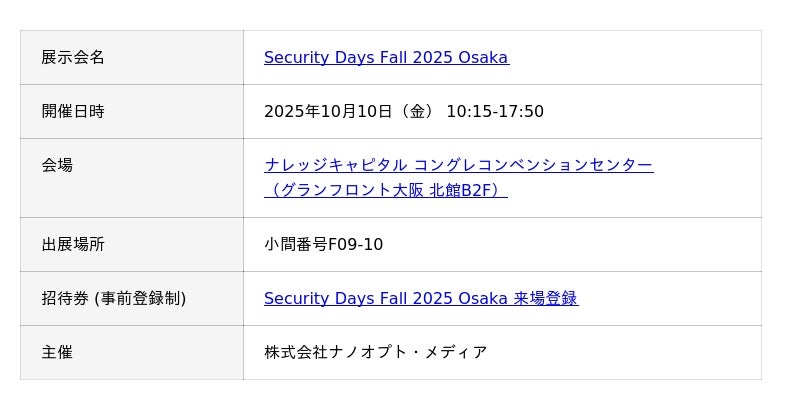Click the (事前登録制) note text
The width and height of the screenshot is (800, 410).
point(140,298)
